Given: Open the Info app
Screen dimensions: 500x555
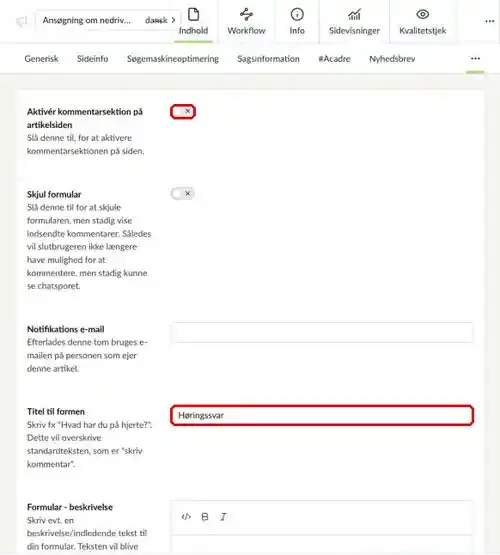Looking at the screenshot, I should coord(297,22).
